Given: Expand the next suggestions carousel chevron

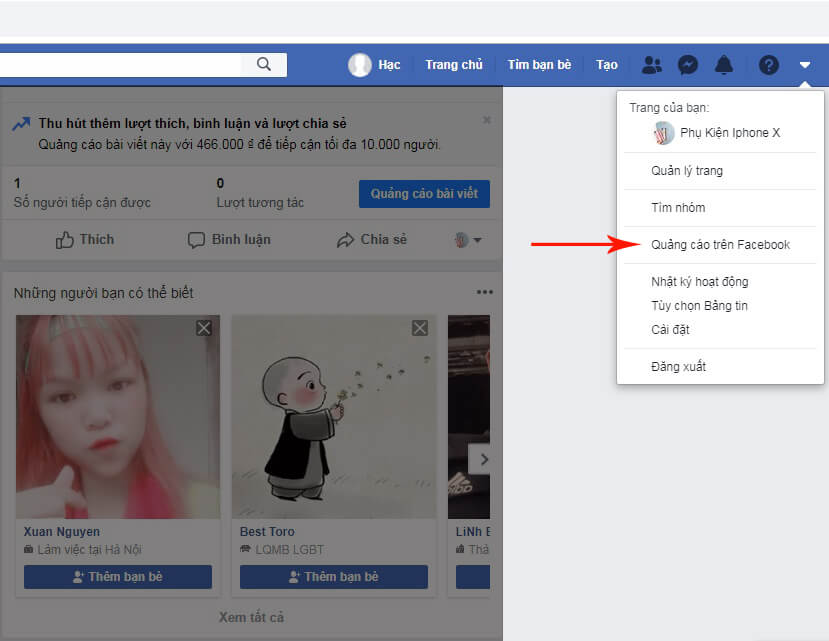Looking at the screenshot, I should [x=483, y=459].
